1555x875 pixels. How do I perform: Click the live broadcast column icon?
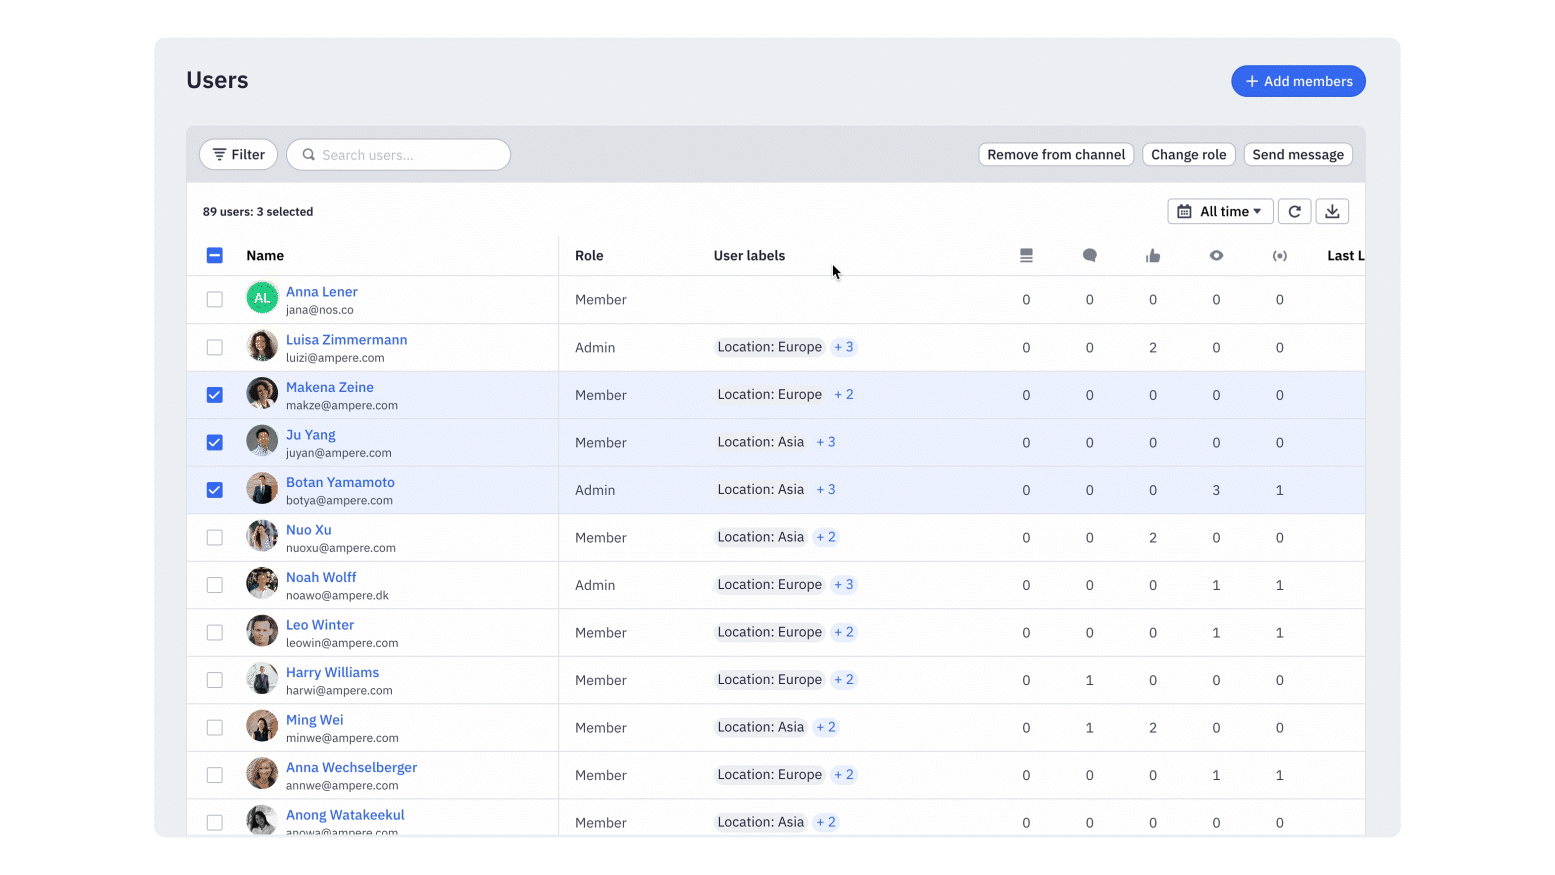pos(1279,256)
